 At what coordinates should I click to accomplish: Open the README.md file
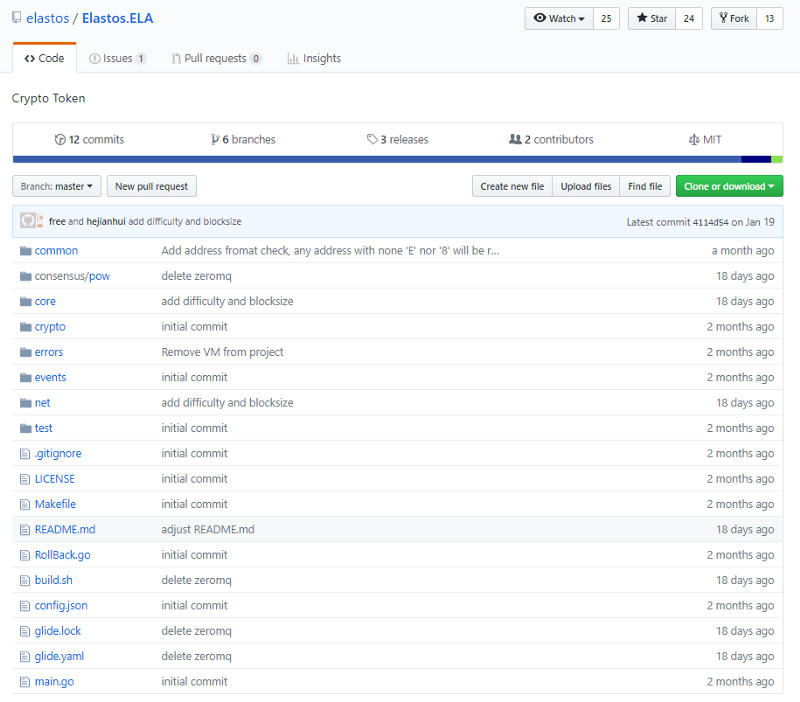click(x=65, y=530)
